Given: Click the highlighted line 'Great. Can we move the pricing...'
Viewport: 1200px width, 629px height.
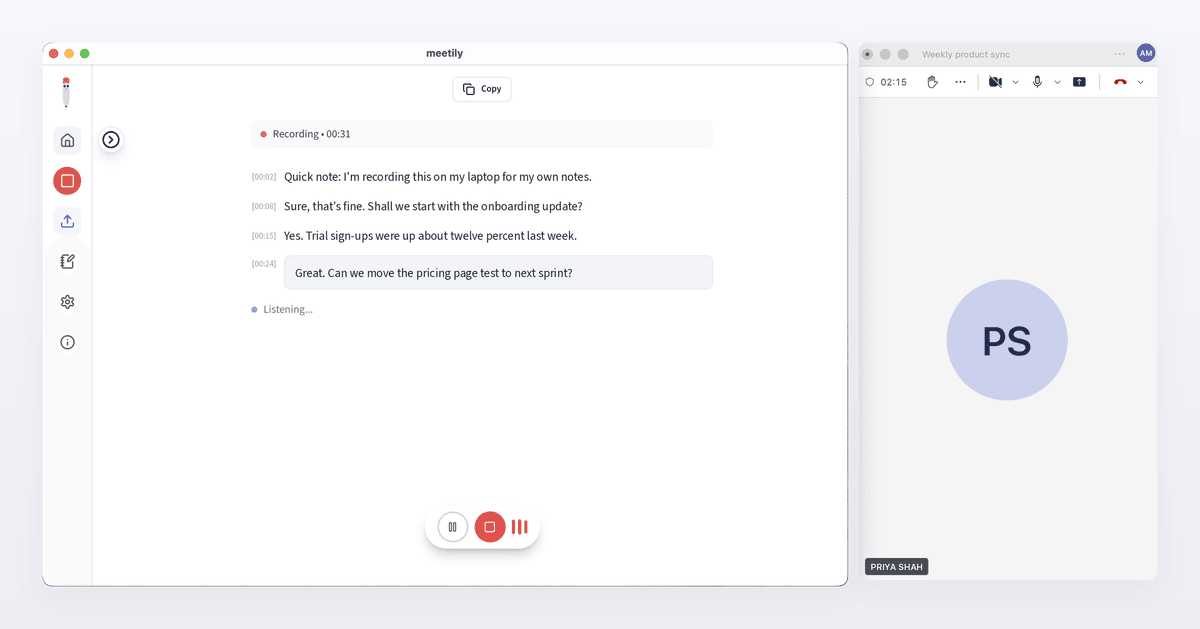Looking at the screenshot, I should pyautogui.click(x=498, y=273).
